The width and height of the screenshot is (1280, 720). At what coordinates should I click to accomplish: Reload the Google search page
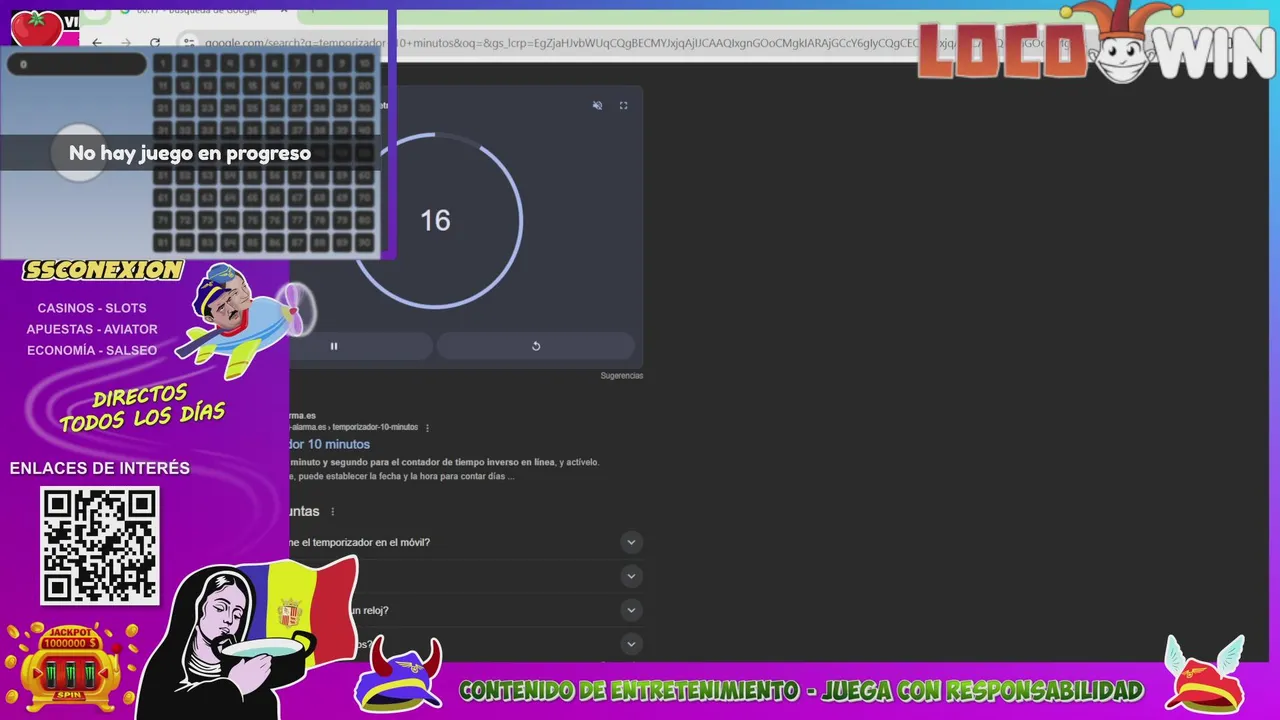click(155, 43)
